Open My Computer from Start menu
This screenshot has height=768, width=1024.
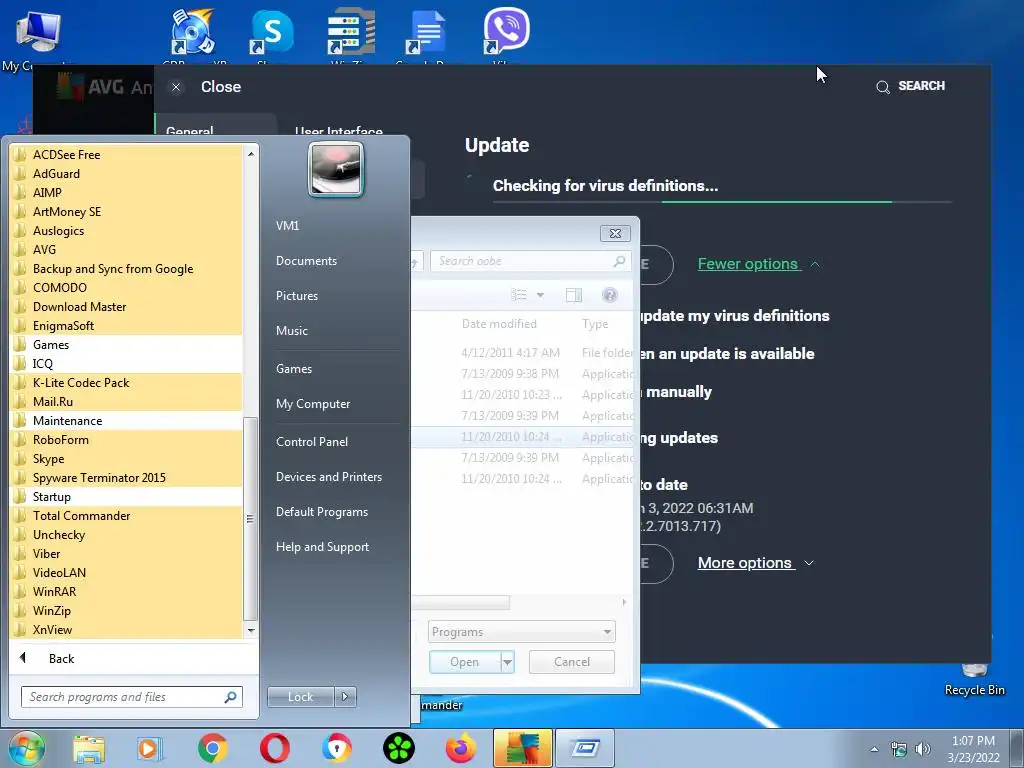tap(313, 404)
